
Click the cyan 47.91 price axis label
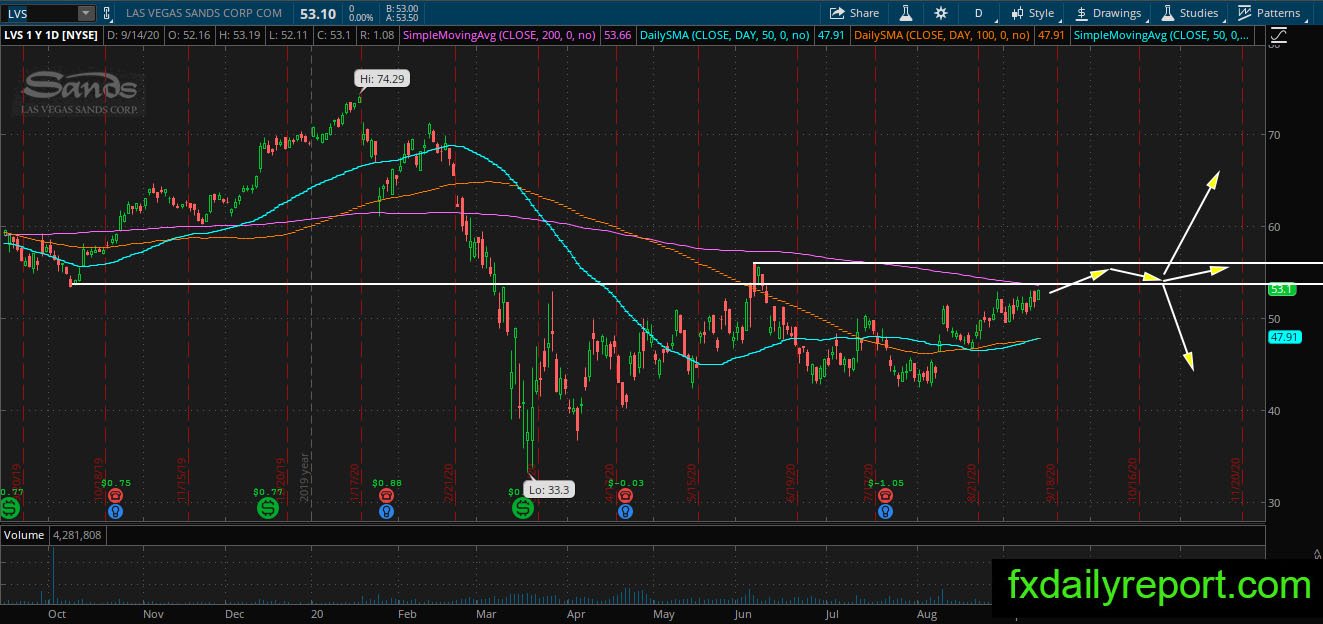pyautogui.click(x=1284, y=338)
